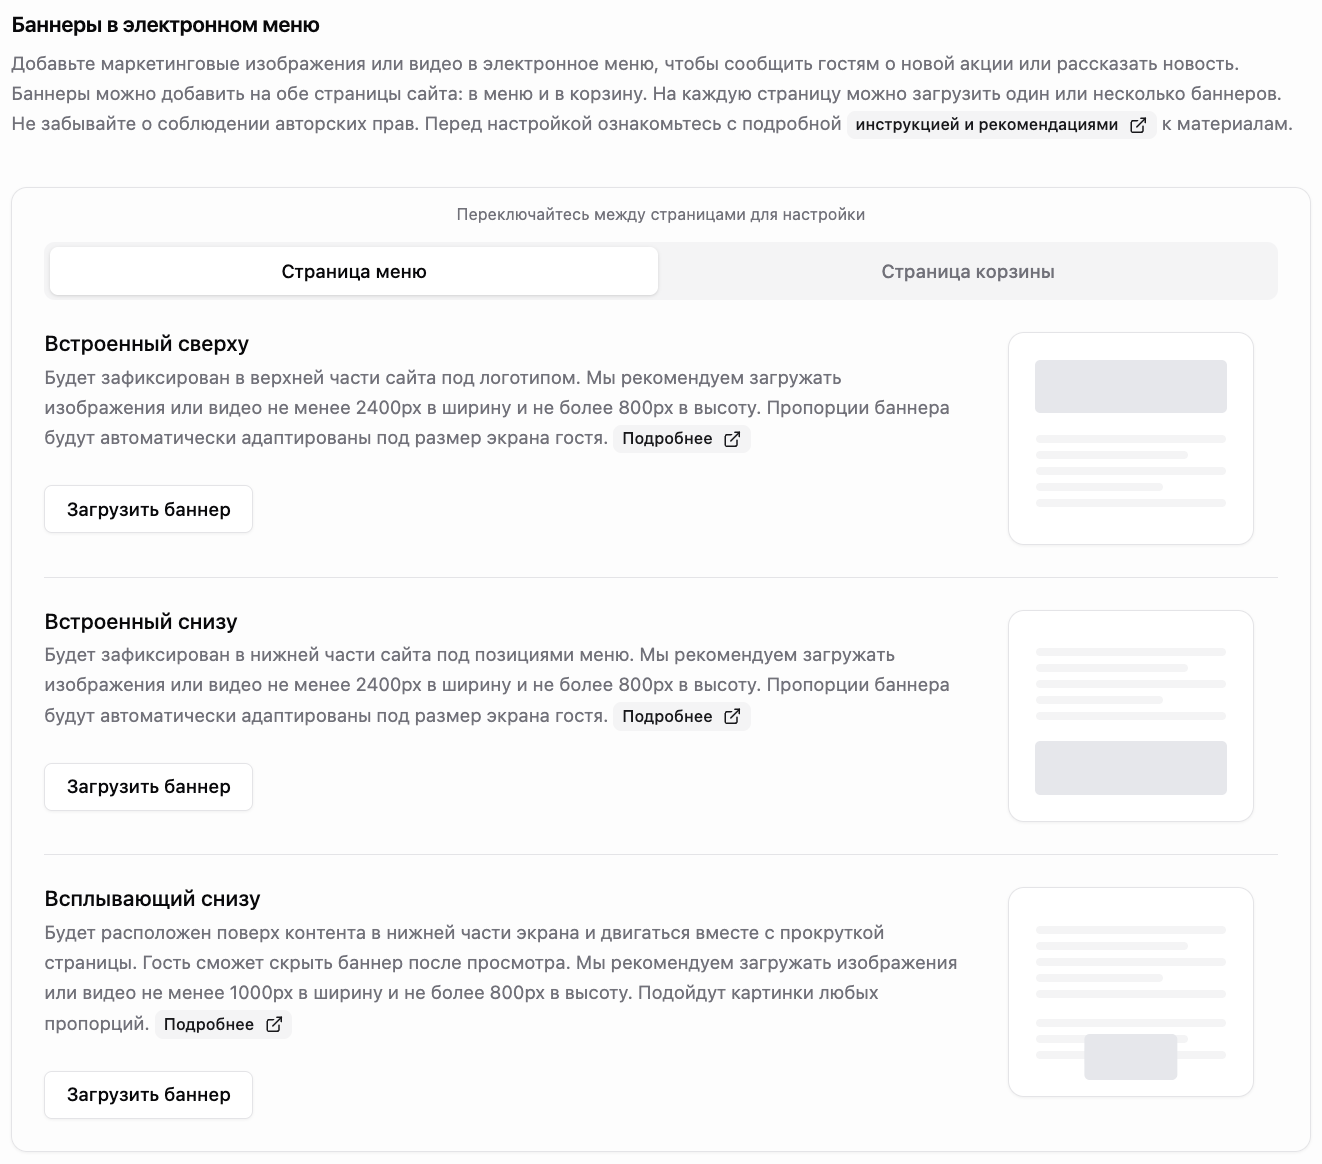The height and width of the screenshot is (1164, 1322).
Task: Select the floating bottom banner preview thumbnail
Action: tap(1131, 992)
